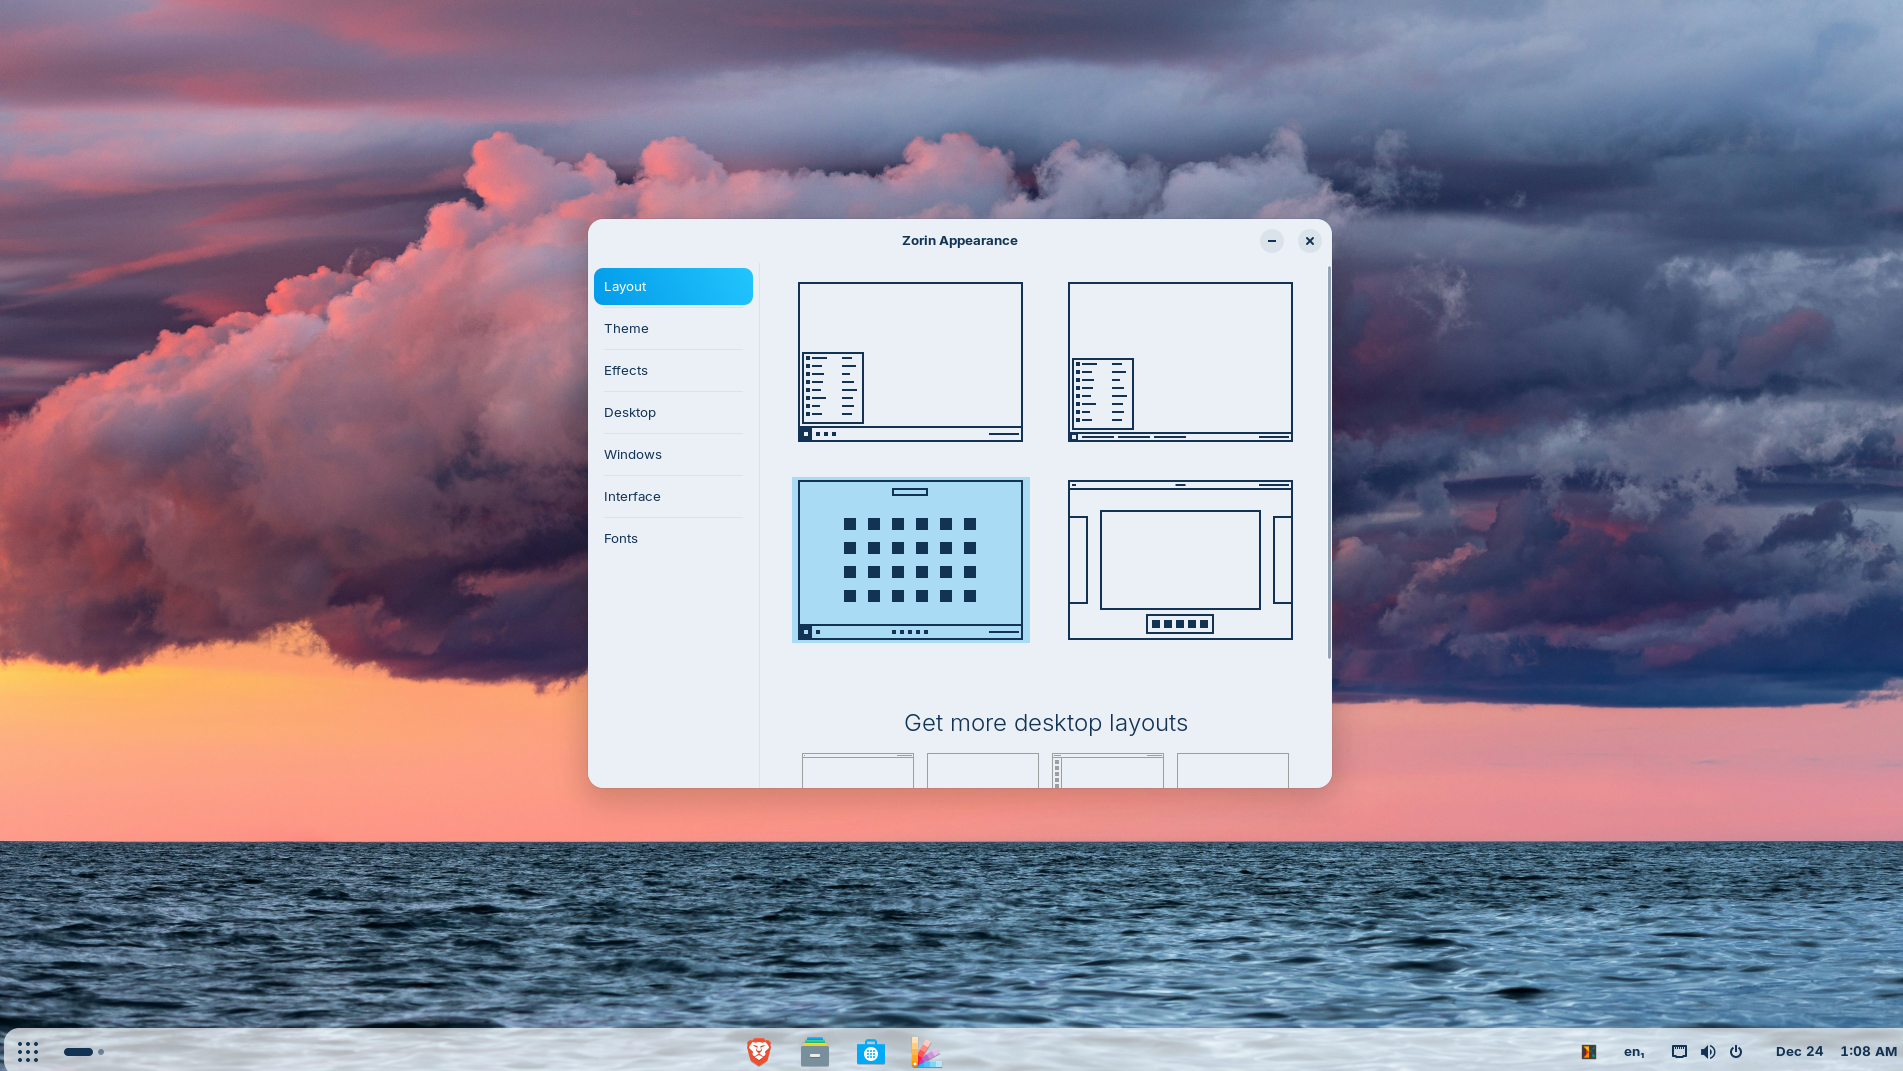The height and width of the screenshot is (1071, 1903).
Task: Open the power options icon in system tray
Action: (x=1736, y=1051)
